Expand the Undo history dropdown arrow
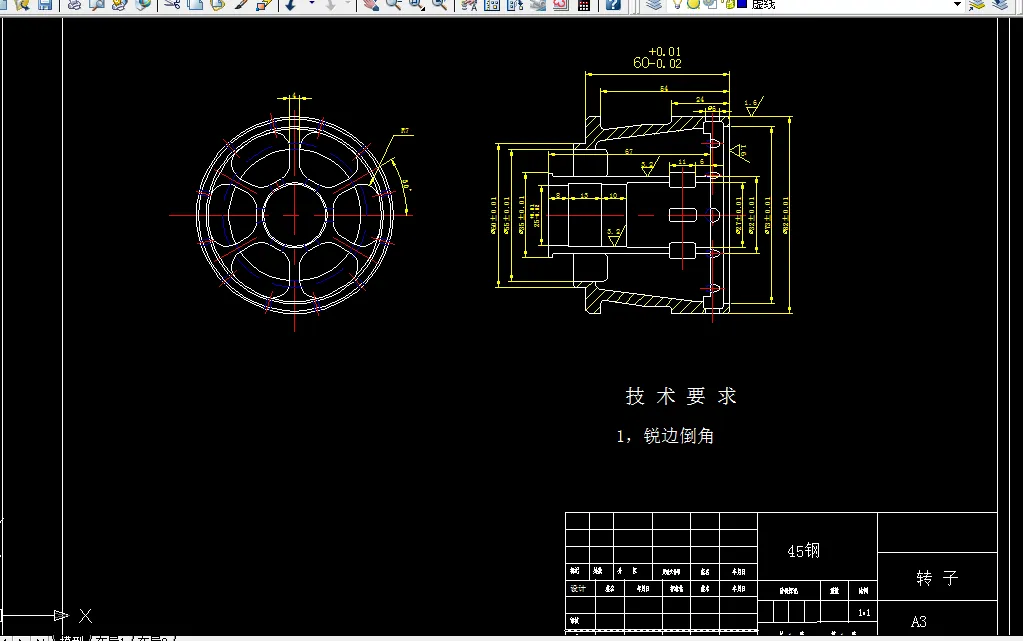Image resolution: width=1023 pixels, height=641 pixels. (311, 4)
